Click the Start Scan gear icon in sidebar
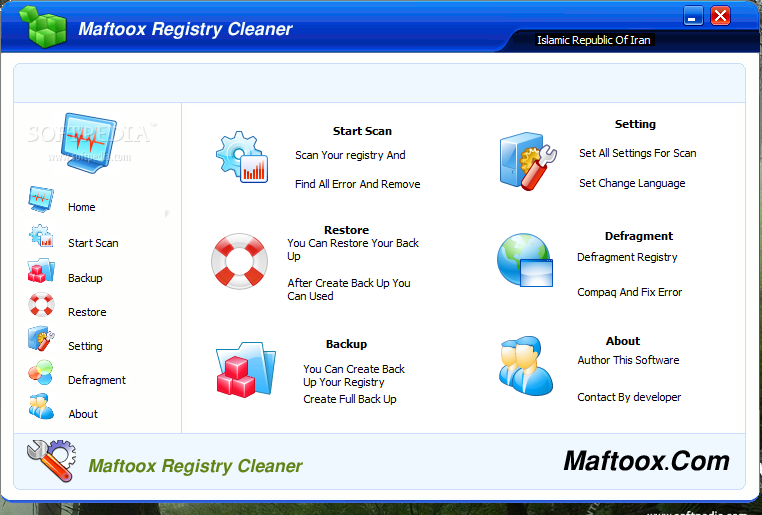 coord(41,236)
